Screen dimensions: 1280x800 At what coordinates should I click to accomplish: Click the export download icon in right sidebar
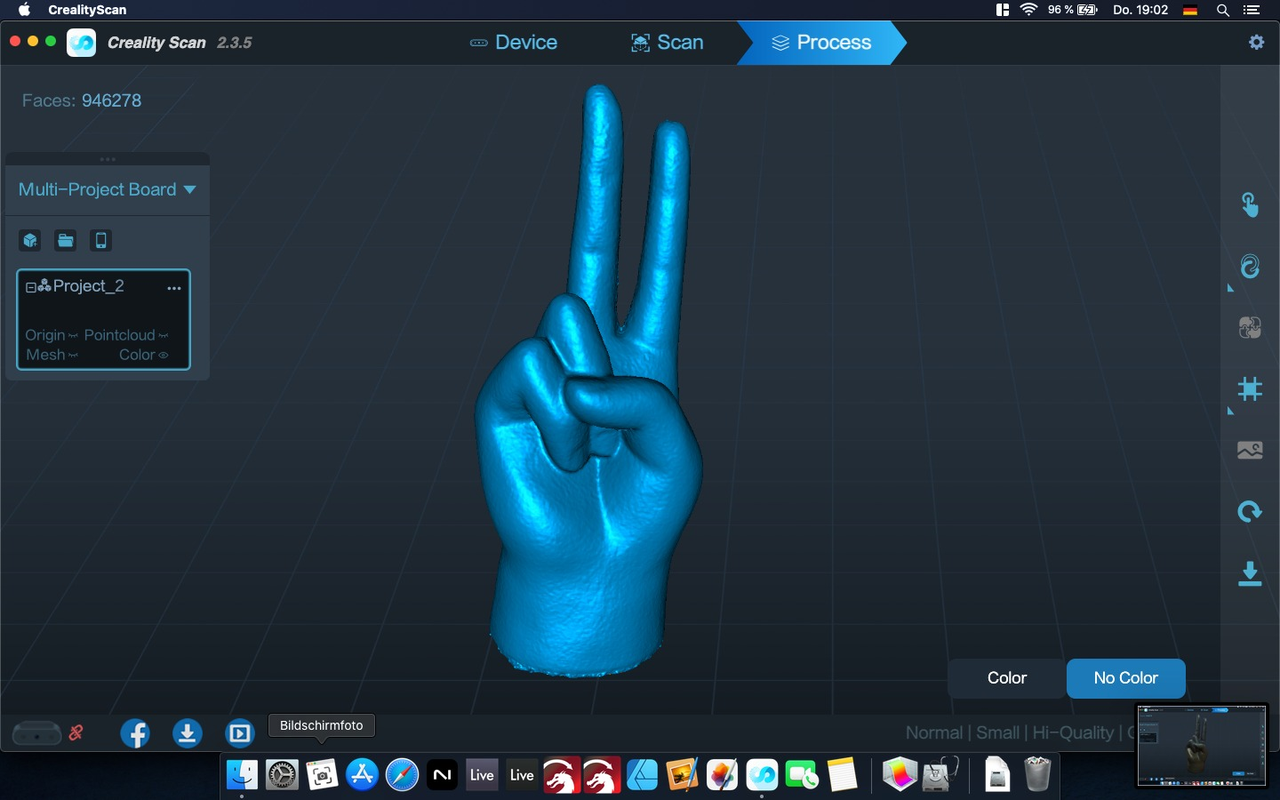(x=1249, y=573)
